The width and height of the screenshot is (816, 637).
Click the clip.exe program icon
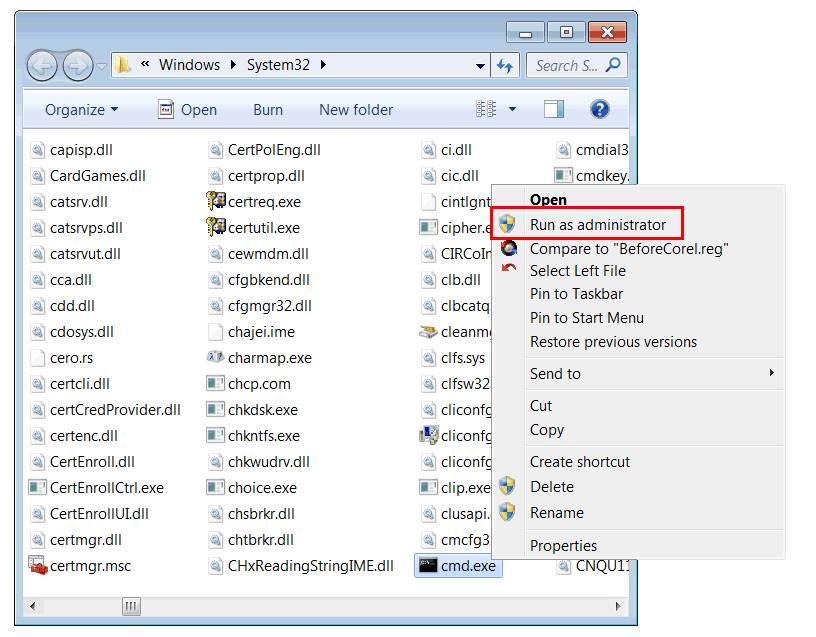point(428,488)
